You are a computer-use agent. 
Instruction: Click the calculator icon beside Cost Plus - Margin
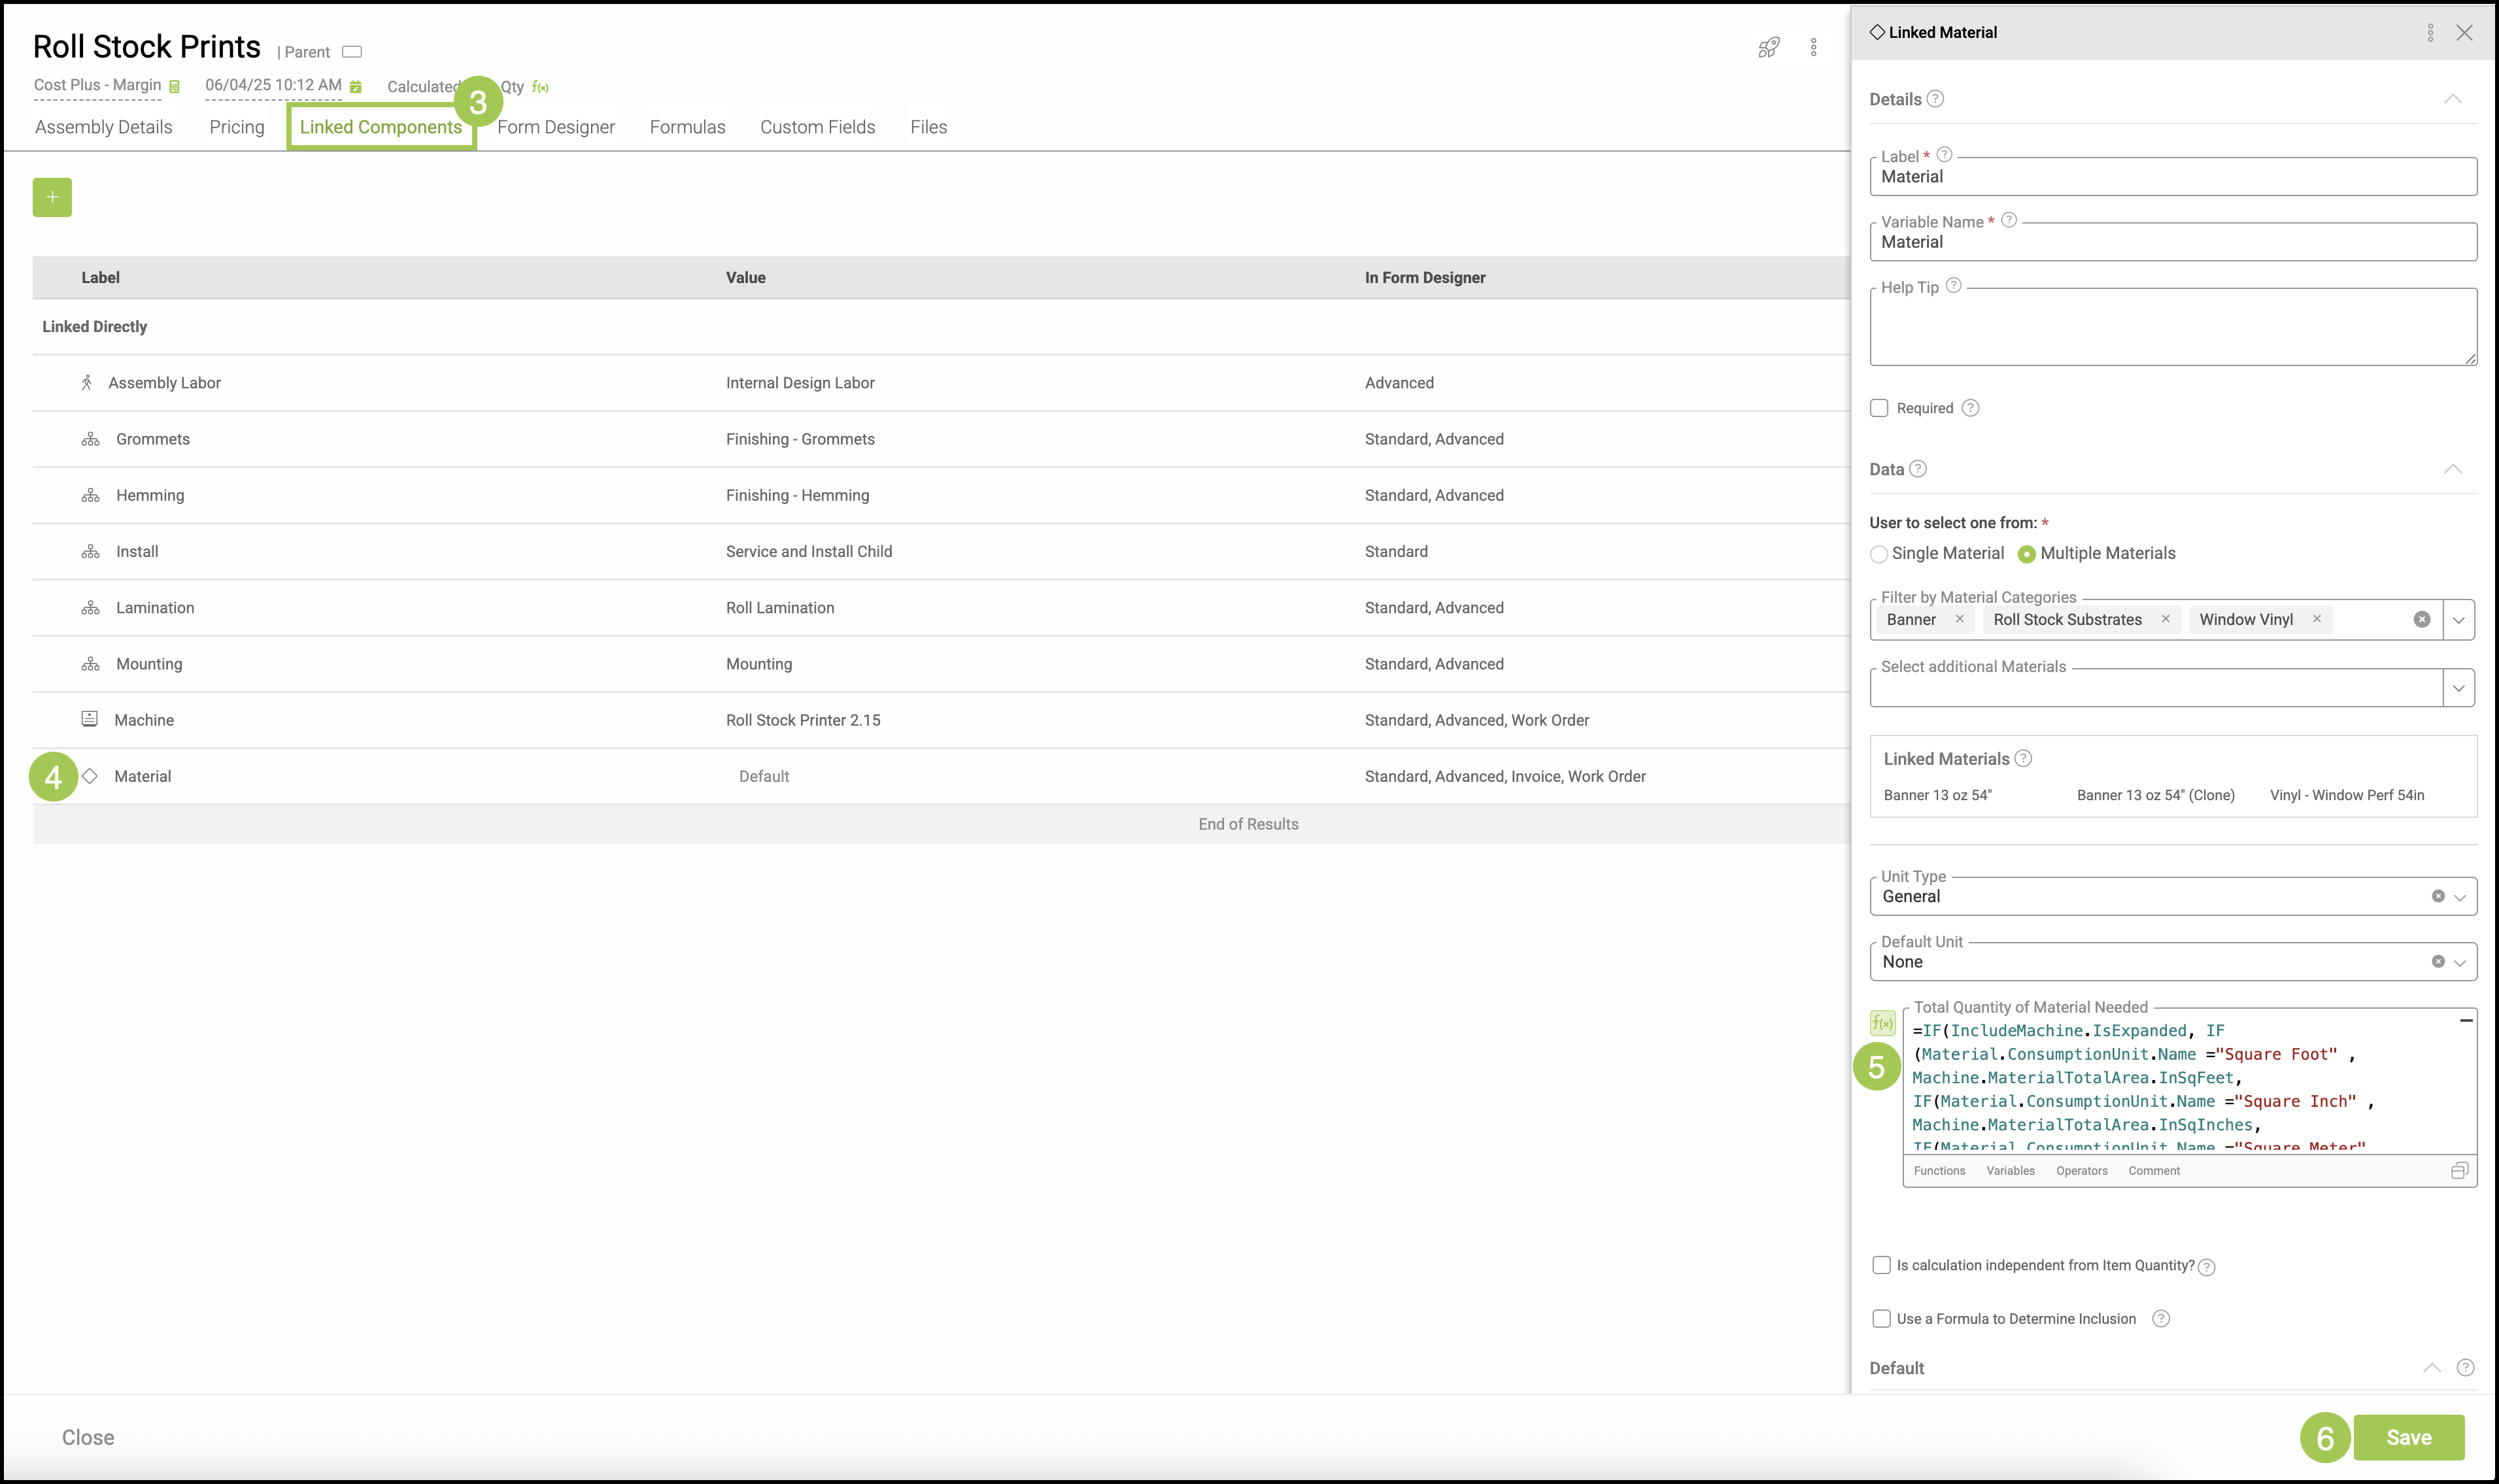coord(174,87)
